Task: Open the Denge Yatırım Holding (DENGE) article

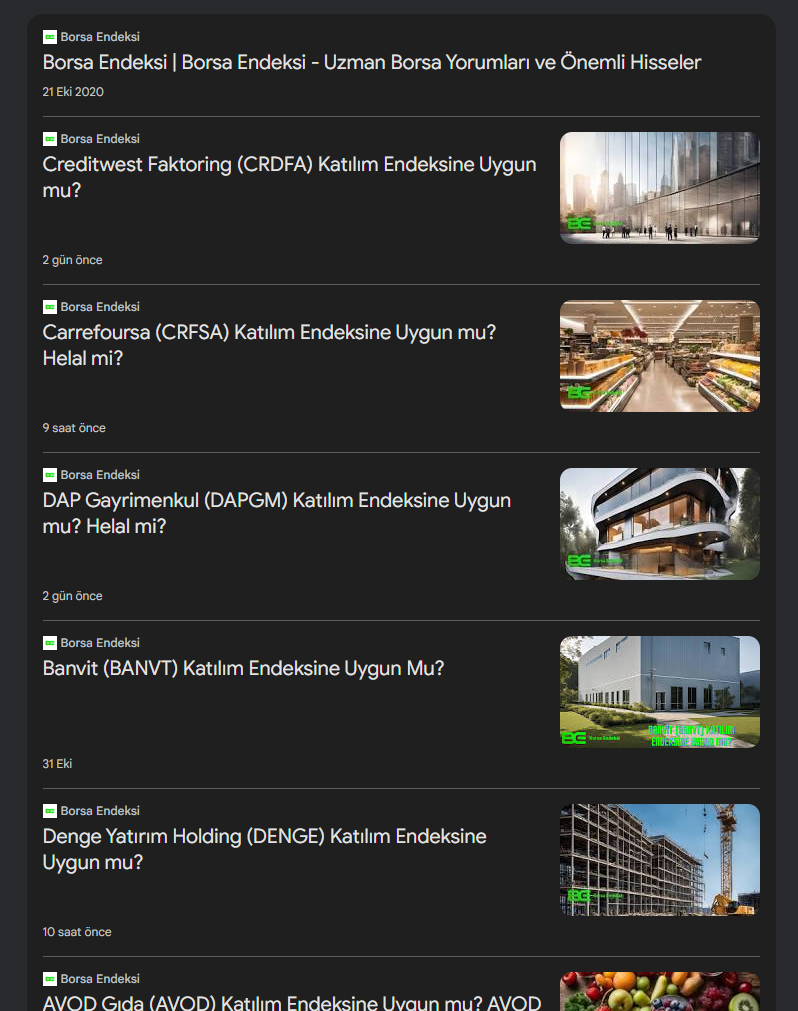Action: (264, 849)
